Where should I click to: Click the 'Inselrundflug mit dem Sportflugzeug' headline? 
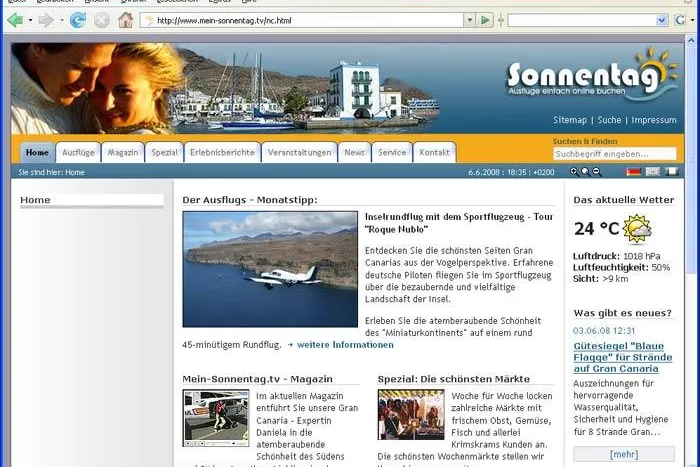coord(459,223)
